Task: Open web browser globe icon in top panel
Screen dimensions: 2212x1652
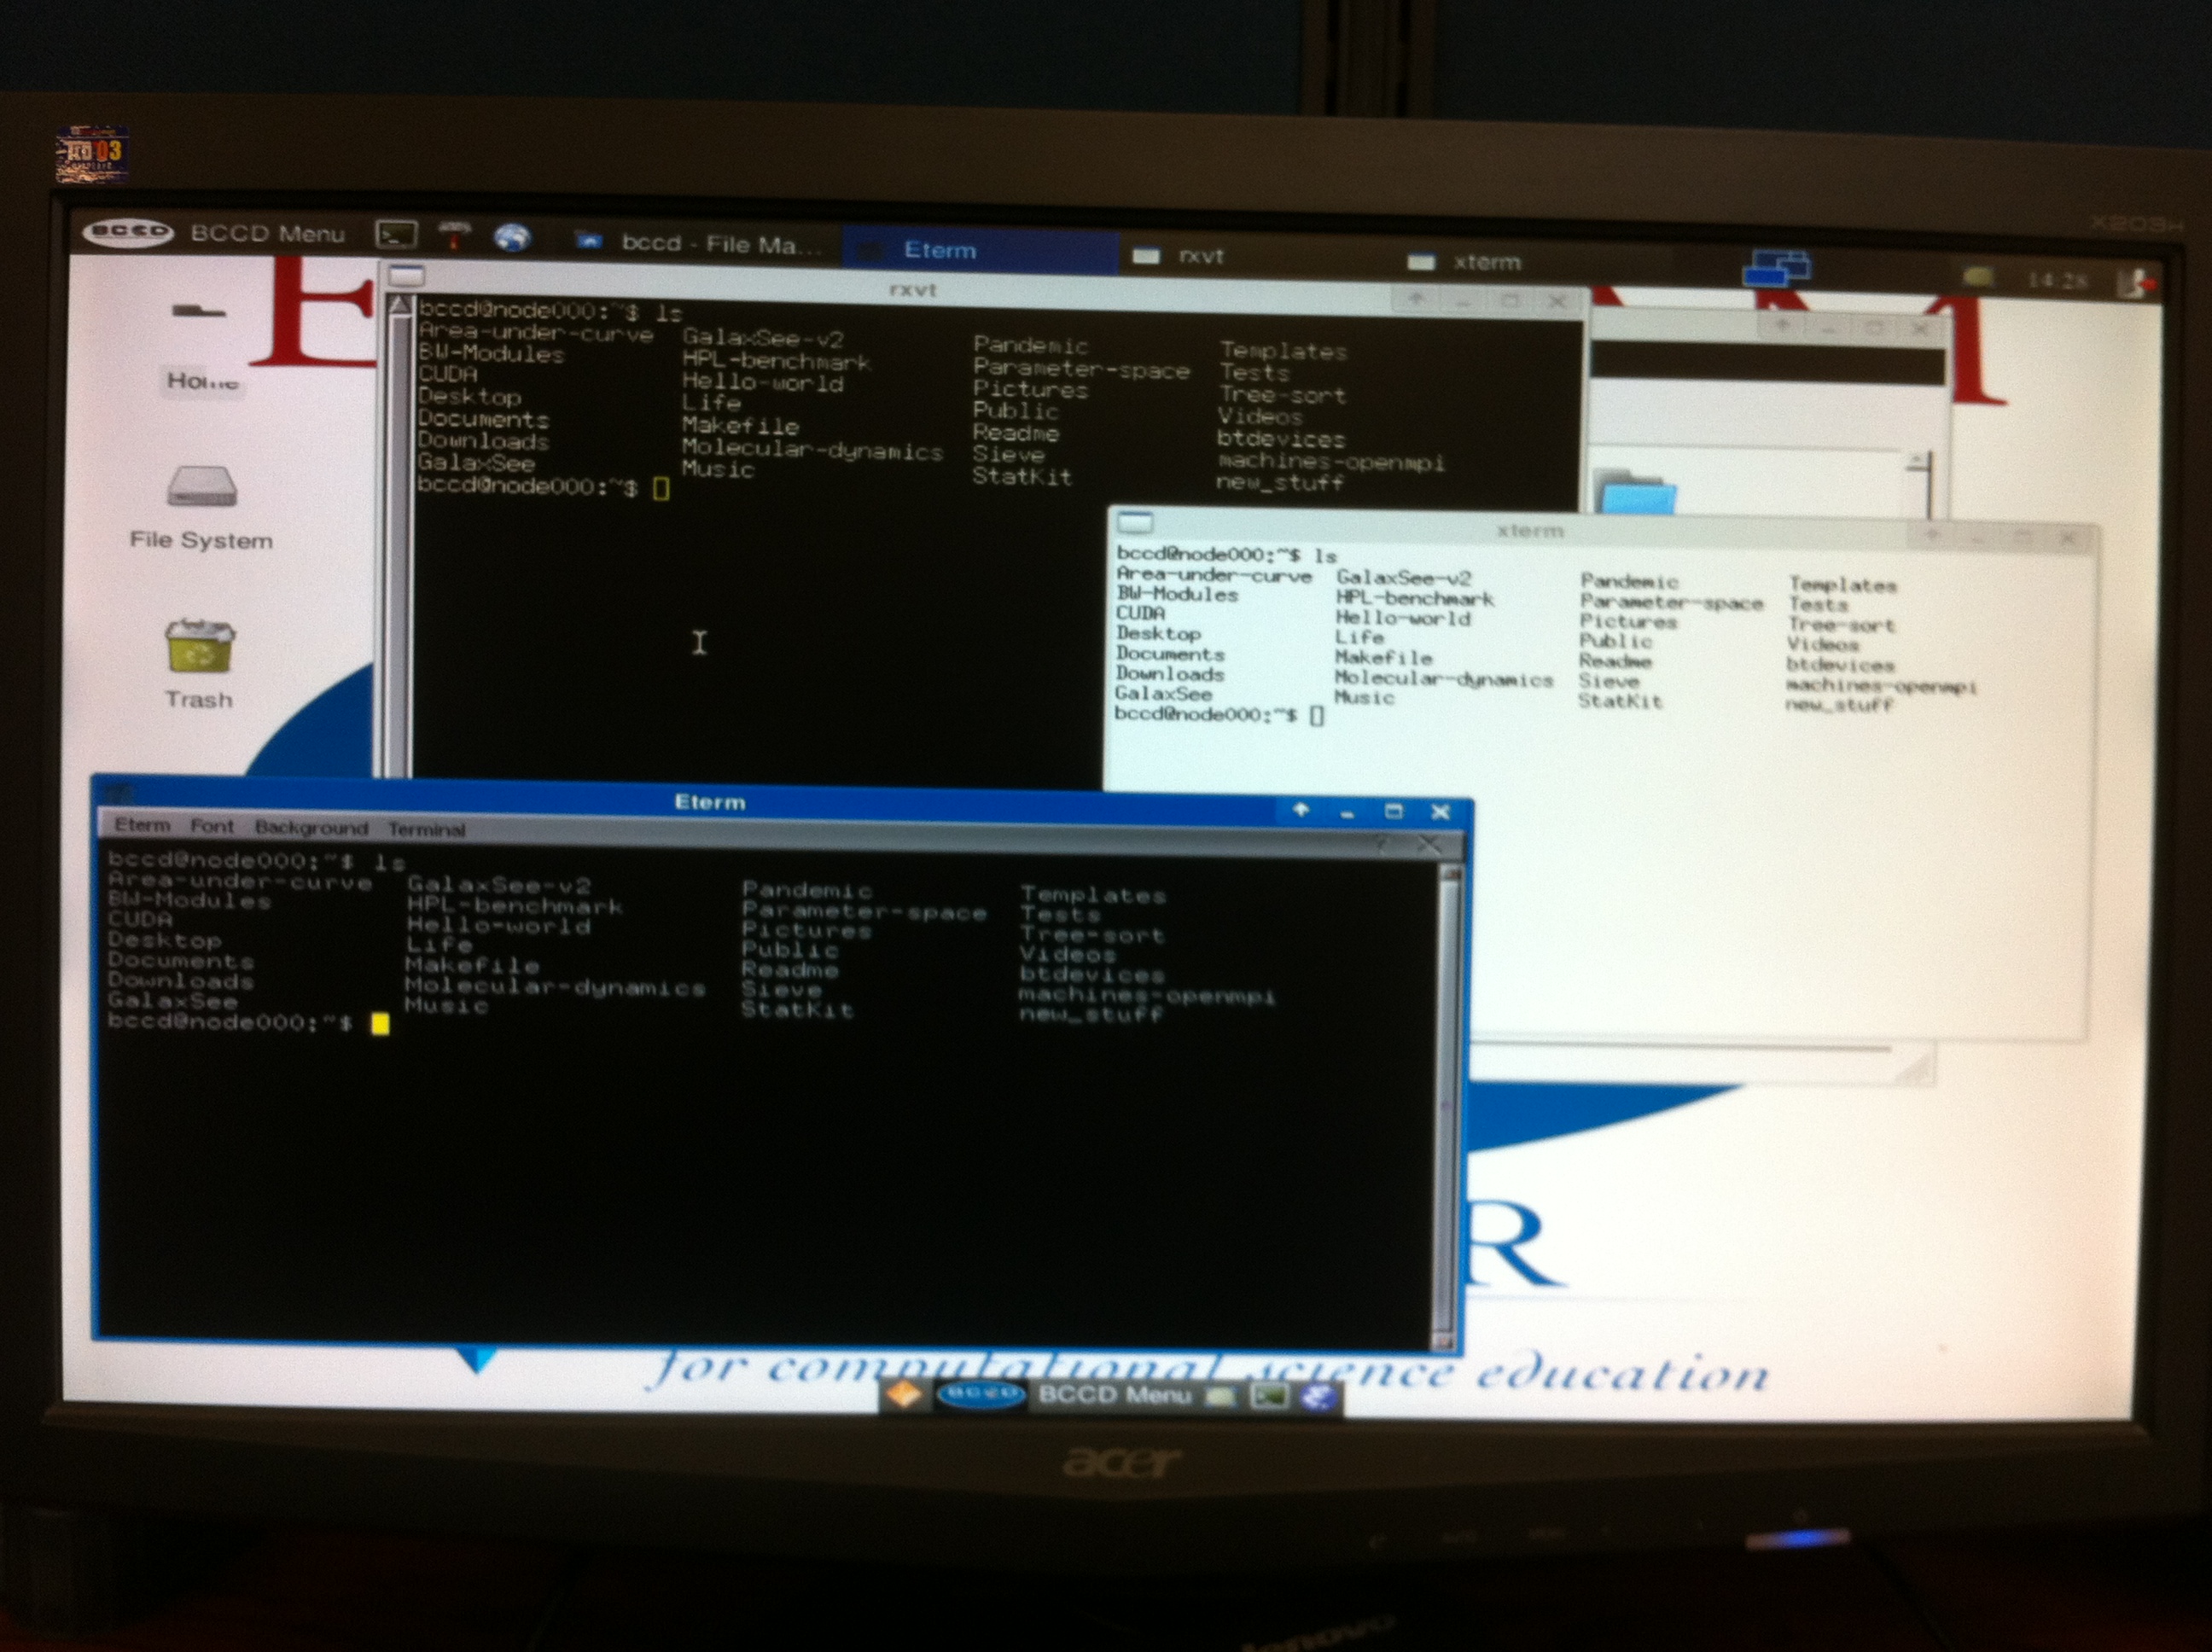Action: pos(512,238)
